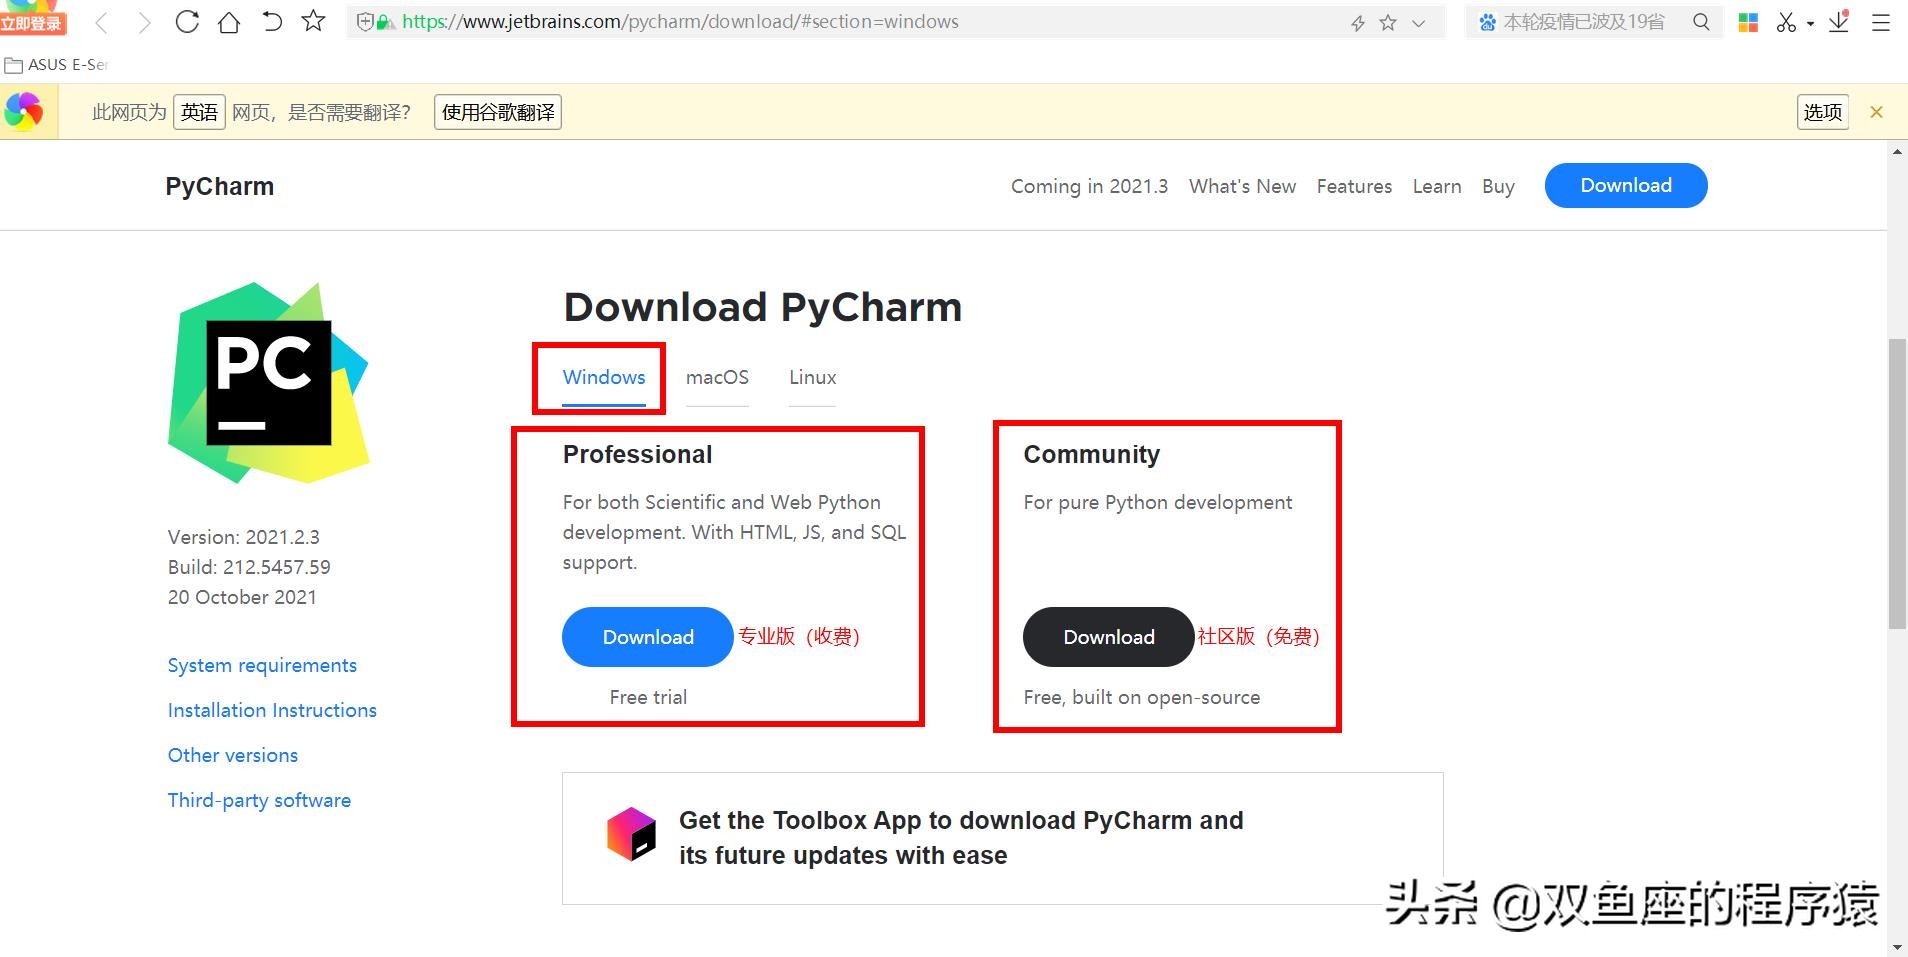The image size is (1908, 957).
Task: Open the browser hamburger menu
Action: tap(1881, 22)
